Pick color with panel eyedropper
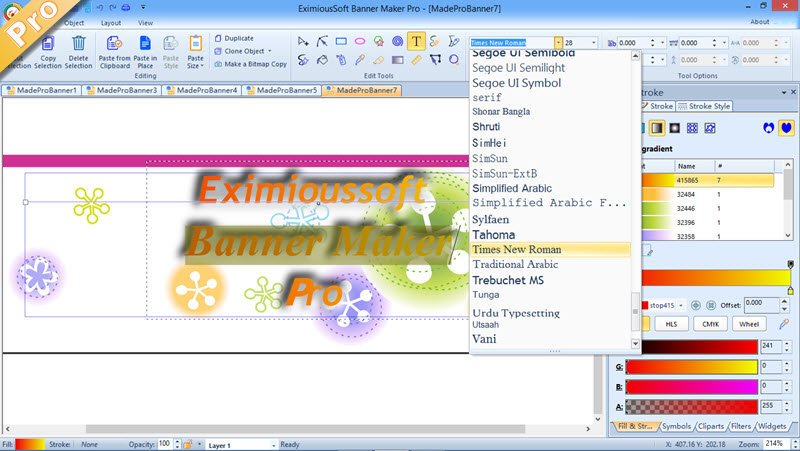The height and width of the screenshot is (451, 800). [784, 324]
